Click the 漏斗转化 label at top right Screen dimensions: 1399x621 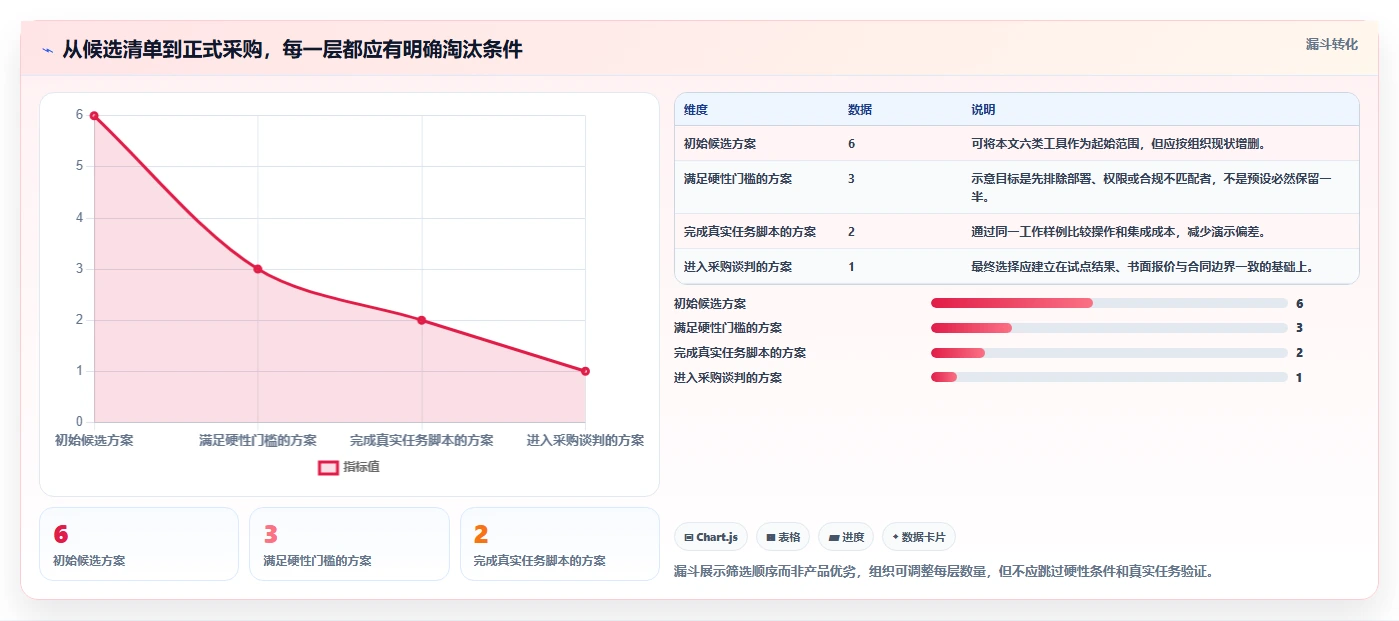1331,44
